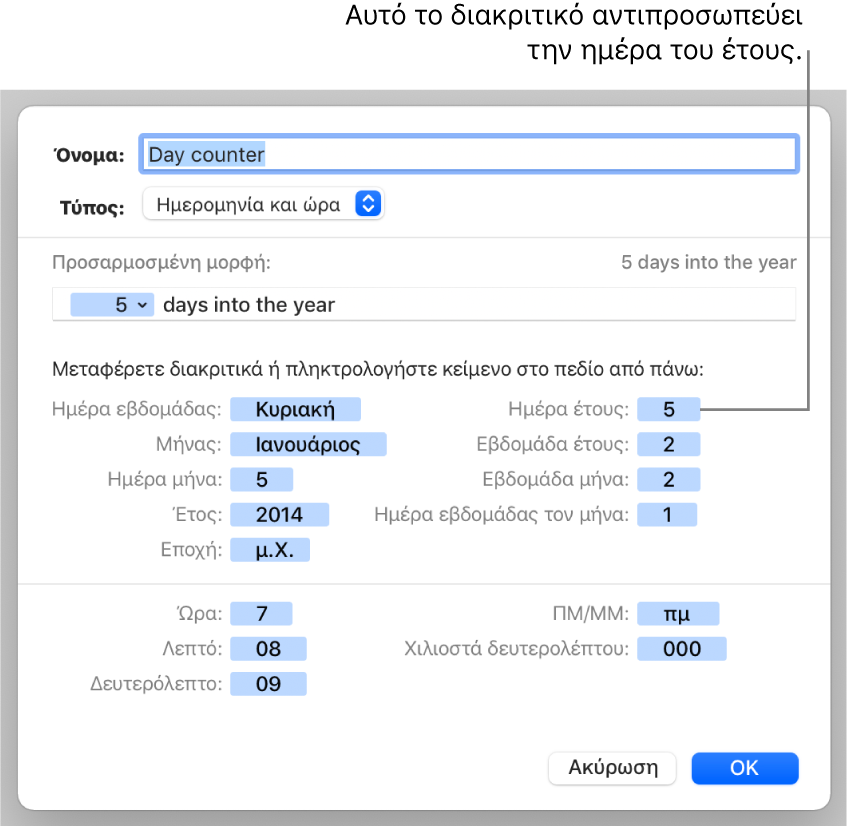Image resolution: width=849 pixels, height=827 pixels.
Task: Confirm with the OK button
Action: coord(744,767)
